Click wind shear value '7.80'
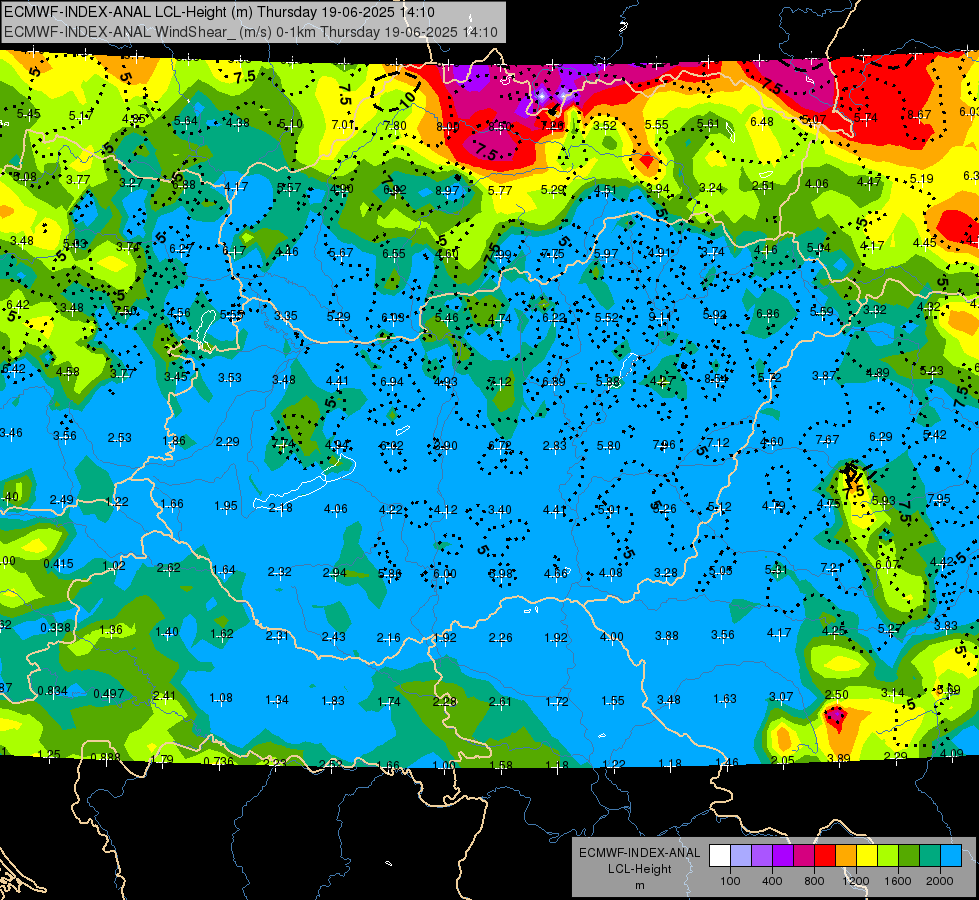979x900 pixels. [395, 126]
